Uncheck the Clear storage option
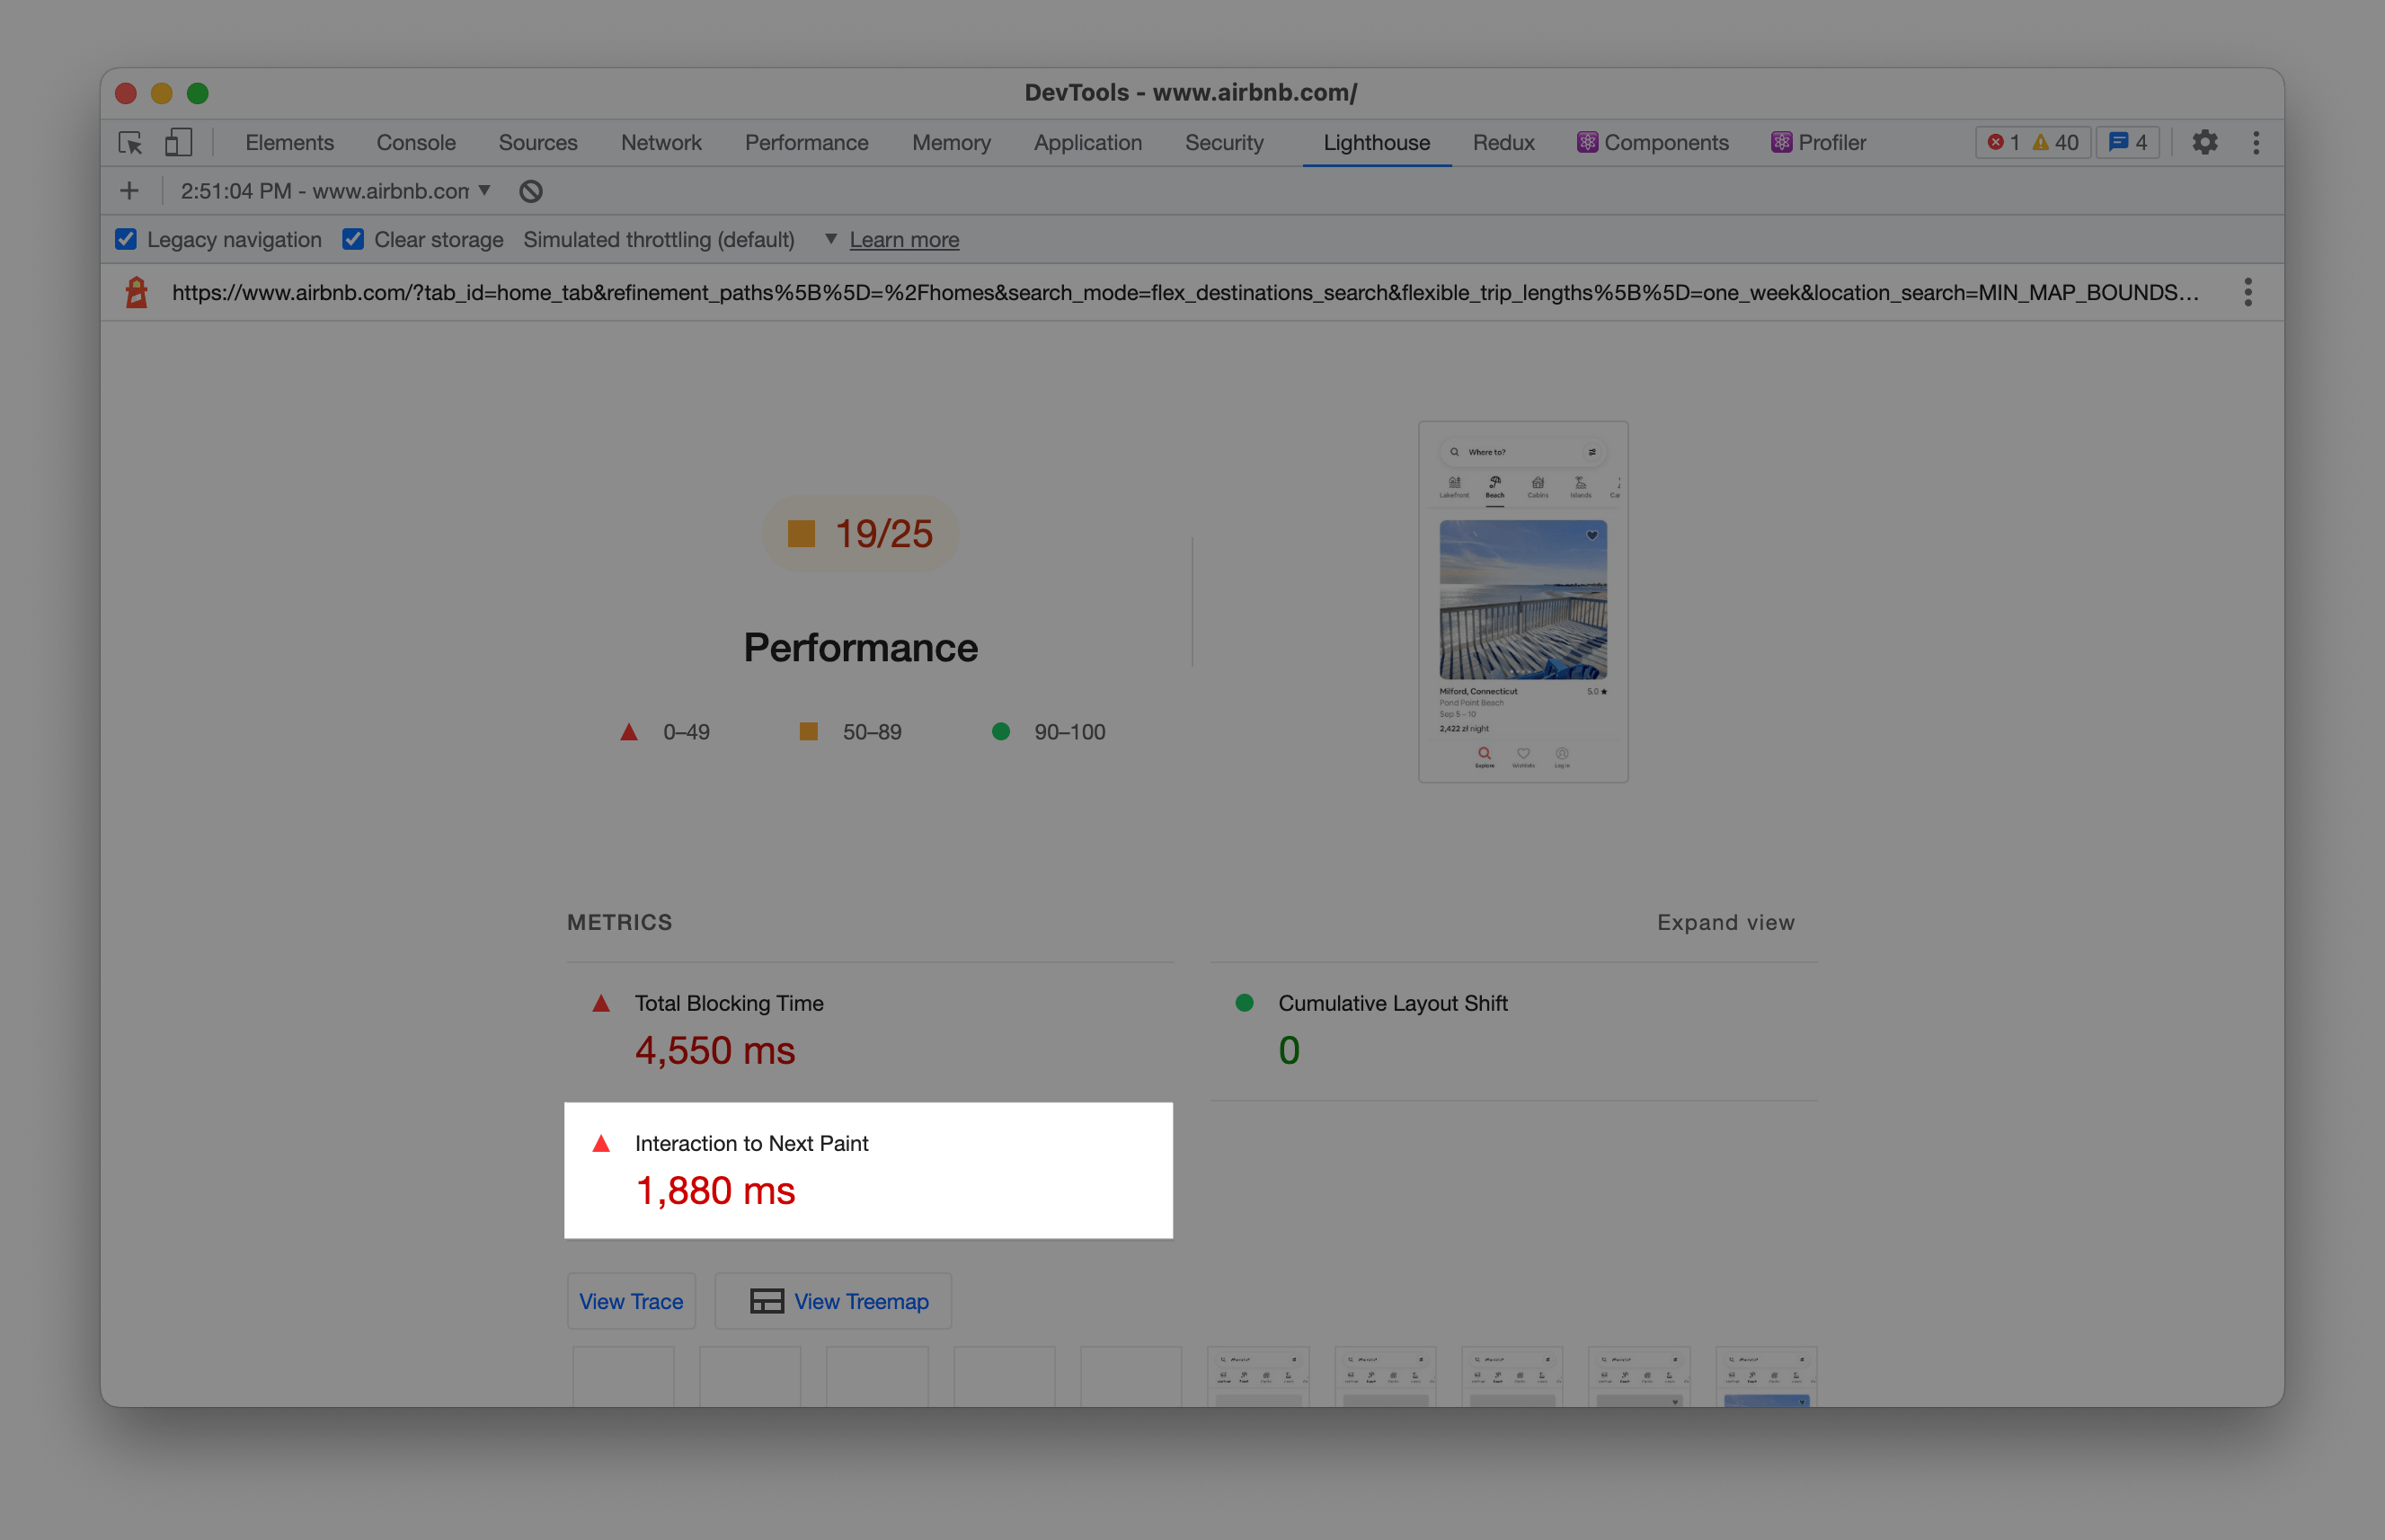Image resolution: width=2385 pixels, height=1540 pixels. click(354, 239)
